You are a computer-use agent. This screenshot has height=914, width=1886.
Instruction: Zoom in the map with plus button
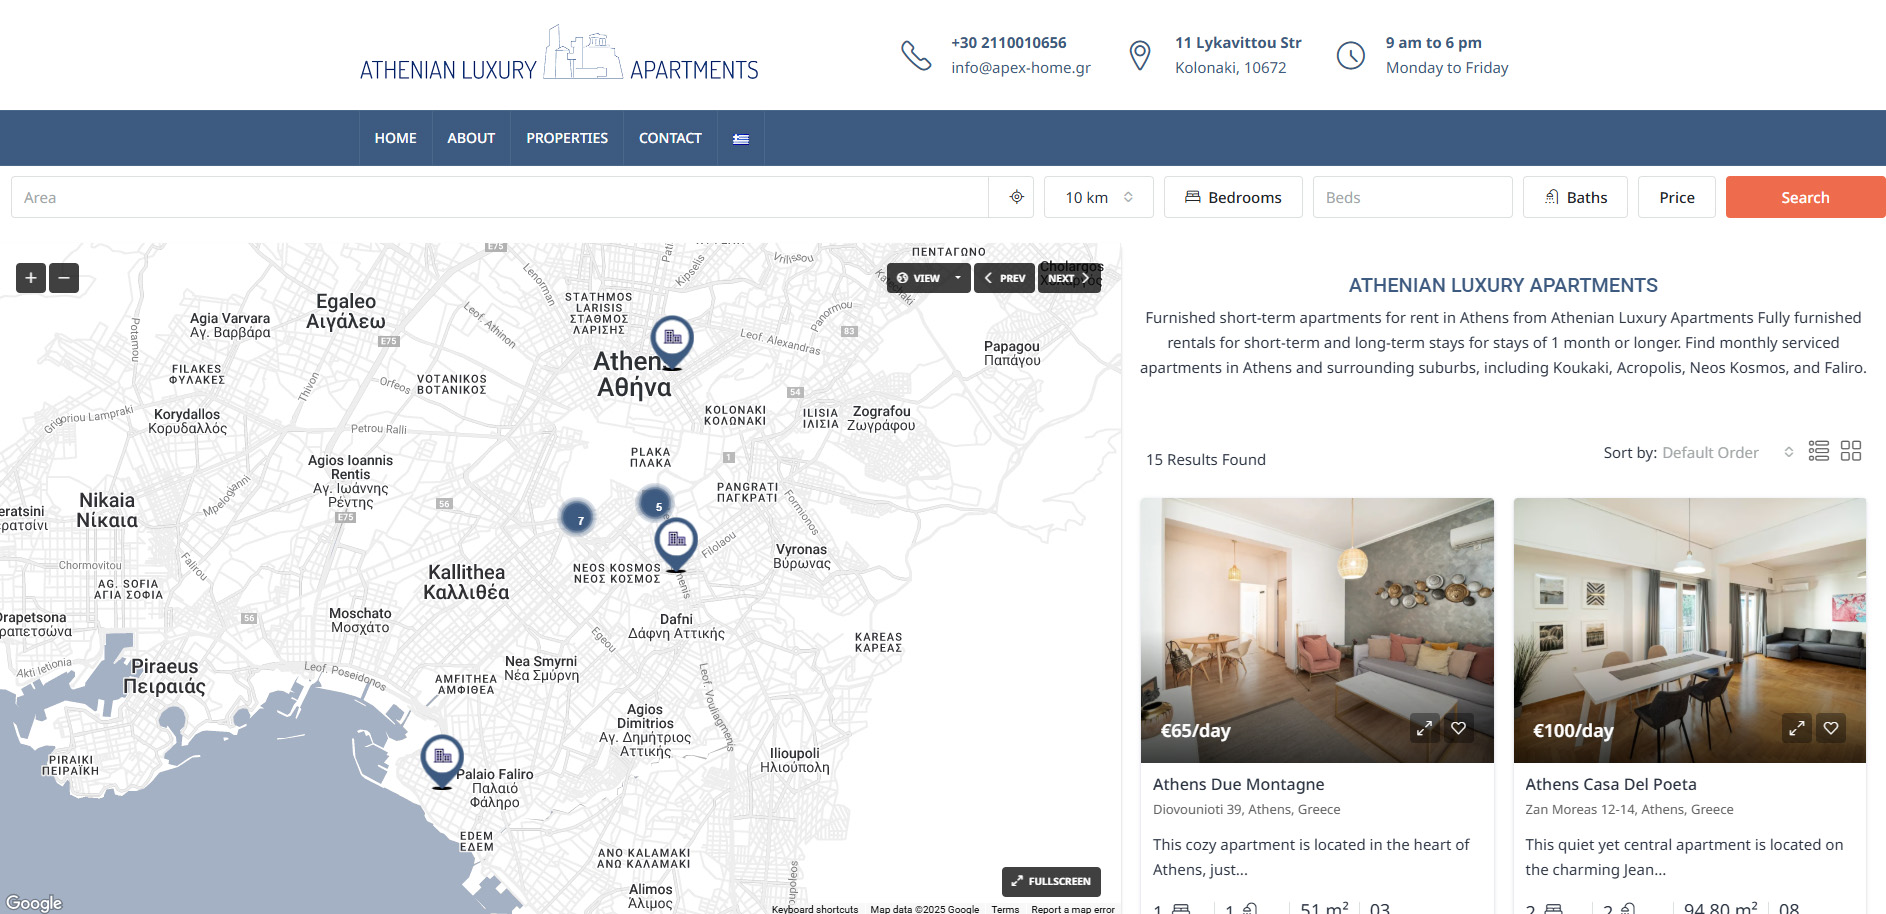coord(31,278)
